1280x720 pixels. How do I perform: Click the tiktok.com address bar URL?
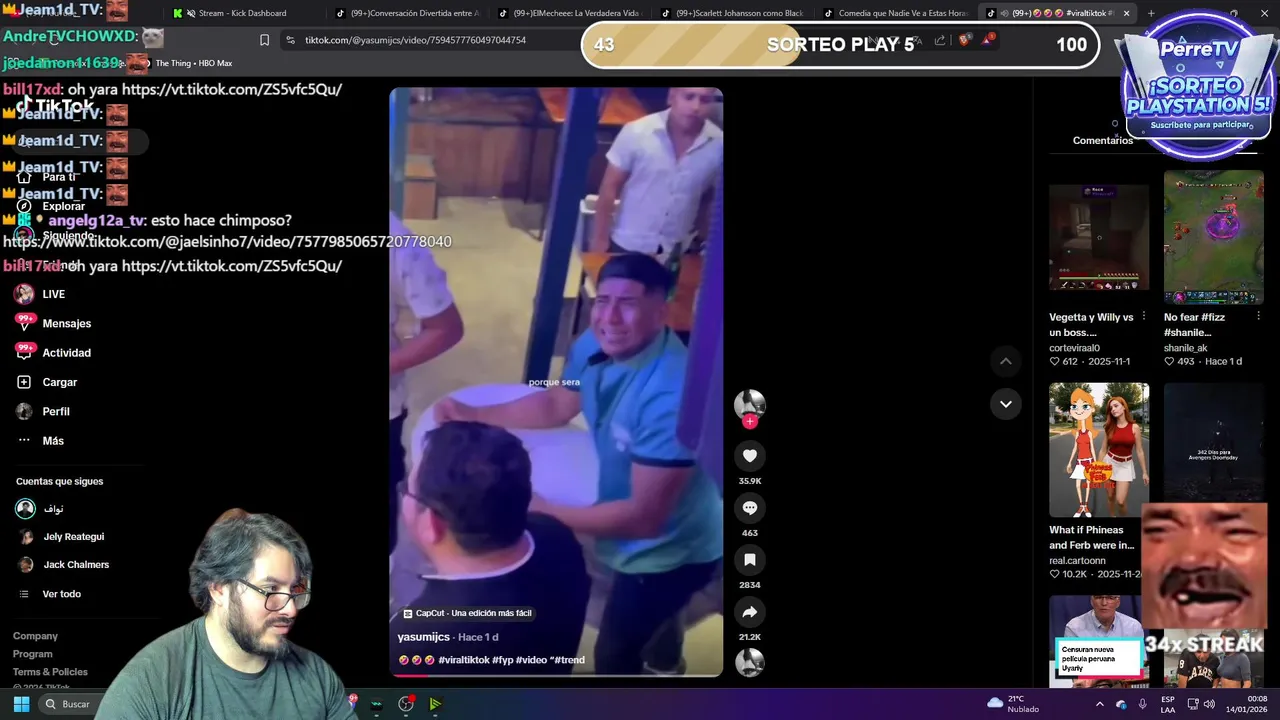[415, 40]
